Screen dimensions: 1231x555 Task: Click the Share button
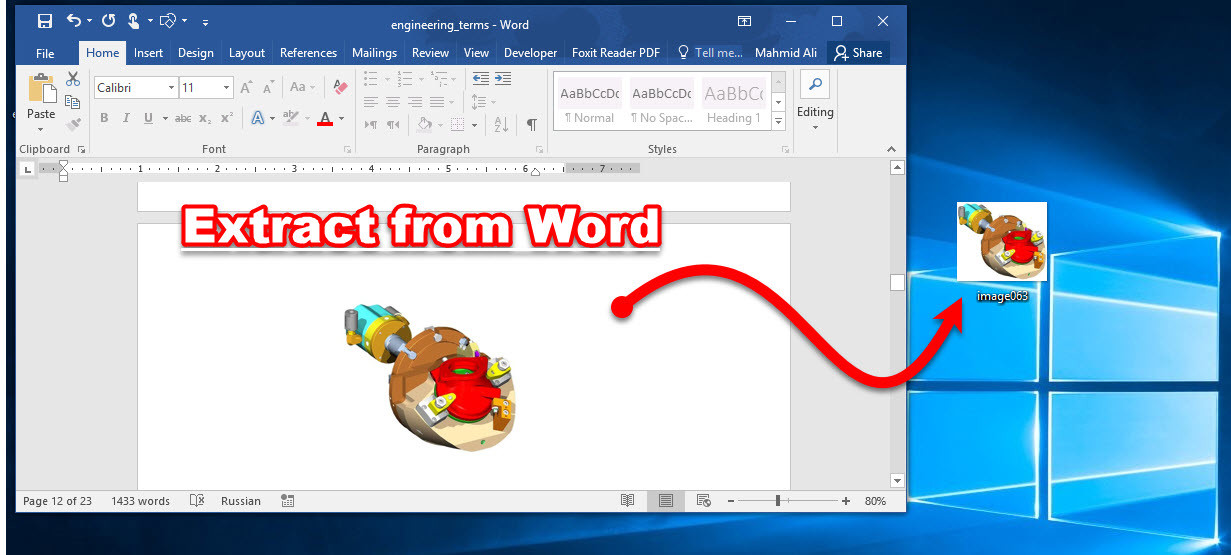pos(857,53)
